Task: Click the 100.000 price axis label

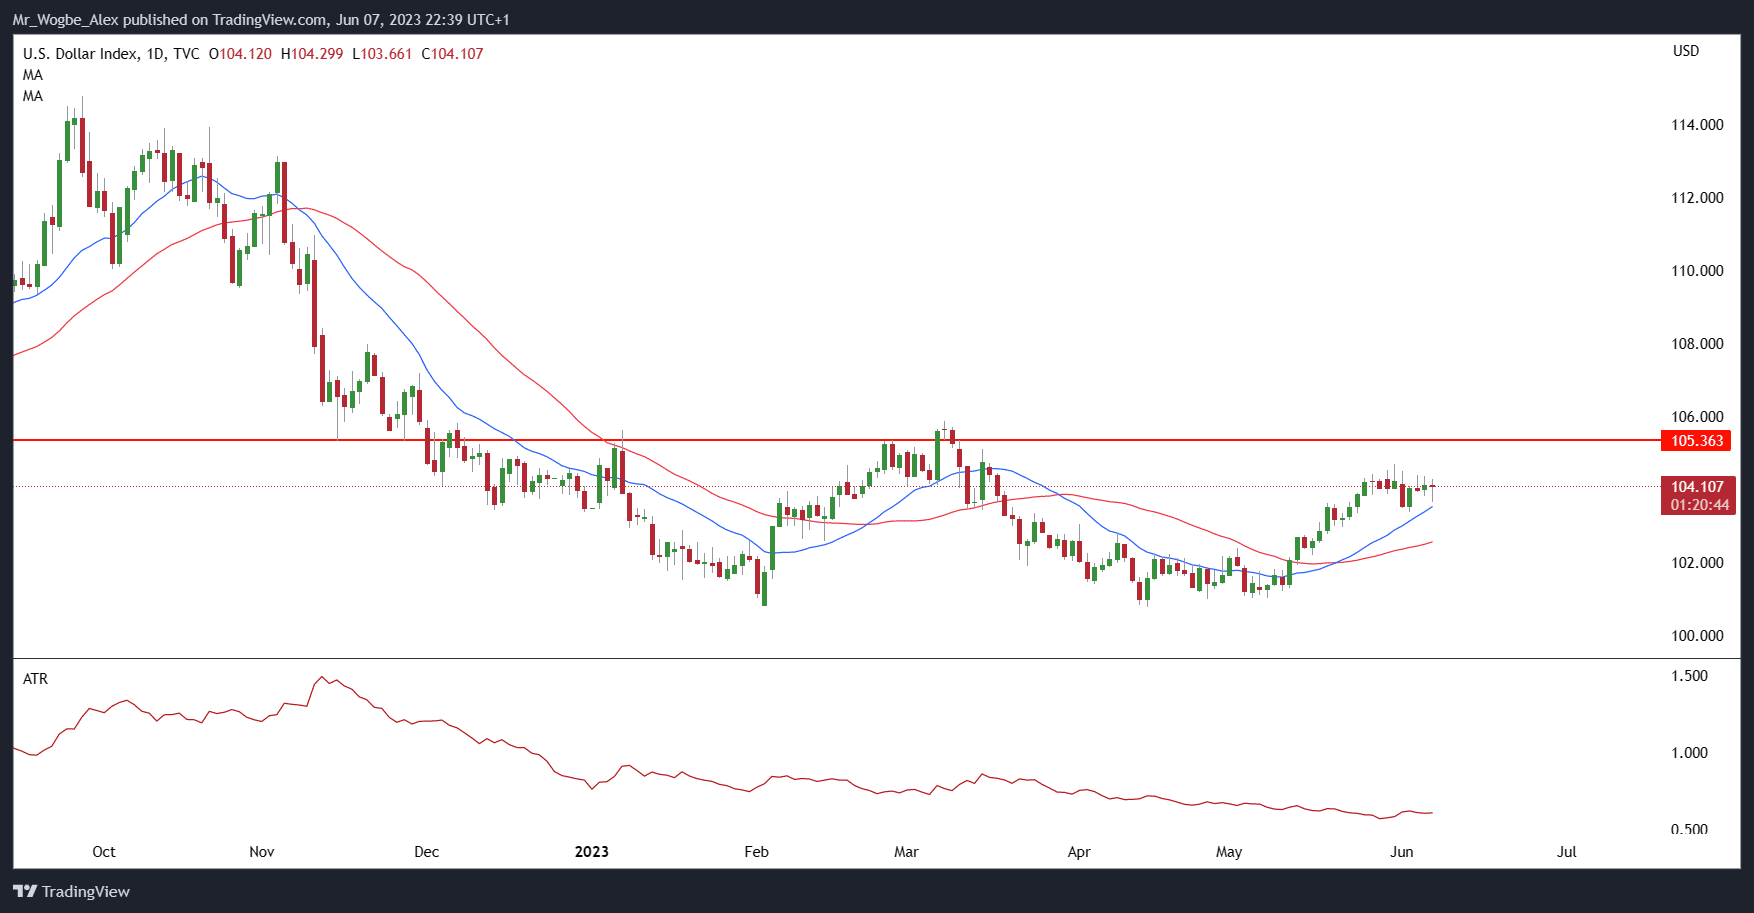Action: [1697, 636]
